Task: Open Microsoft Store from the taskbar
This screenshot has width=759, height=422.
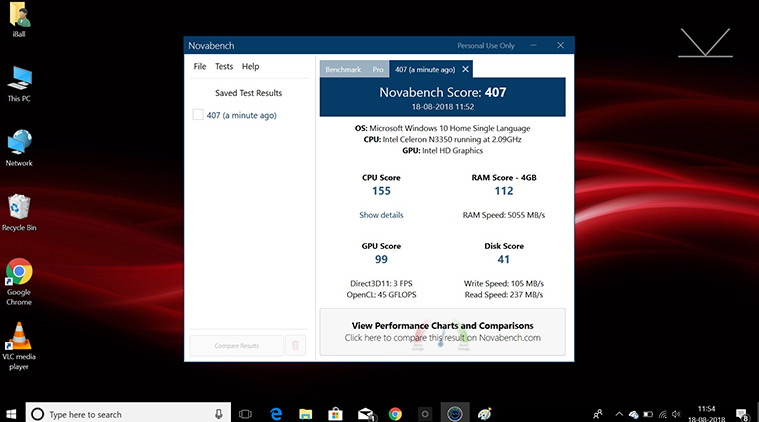Action: click(x=336, y=413)
